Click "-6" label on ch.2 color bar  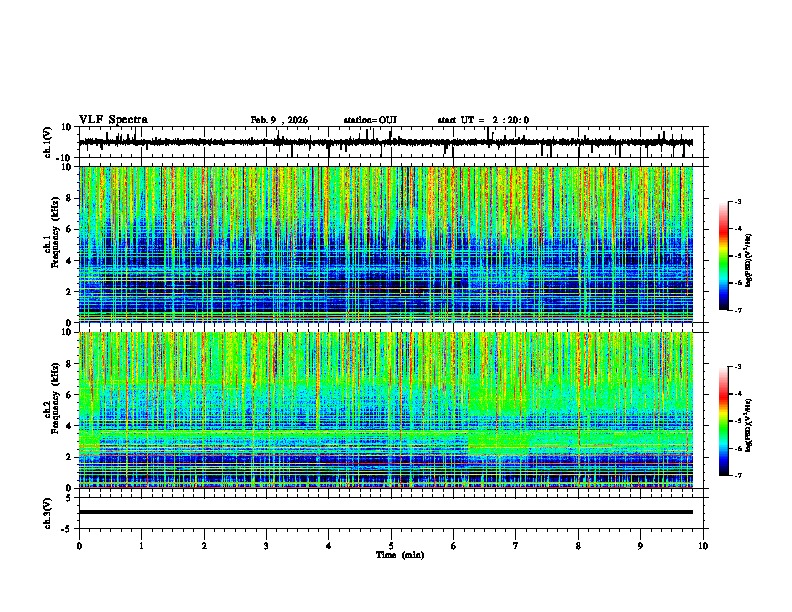(738, 448)
